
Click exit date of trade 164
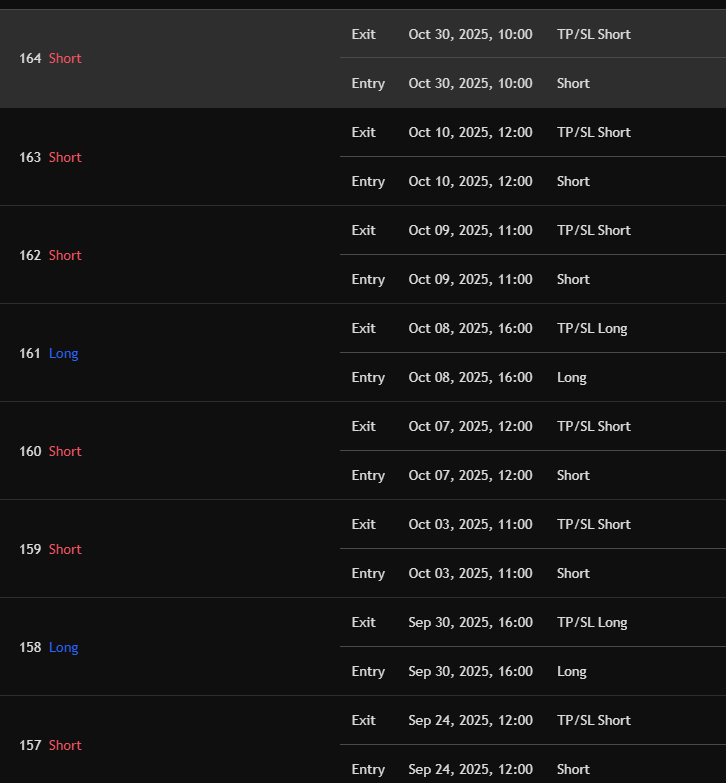(470, 34)
